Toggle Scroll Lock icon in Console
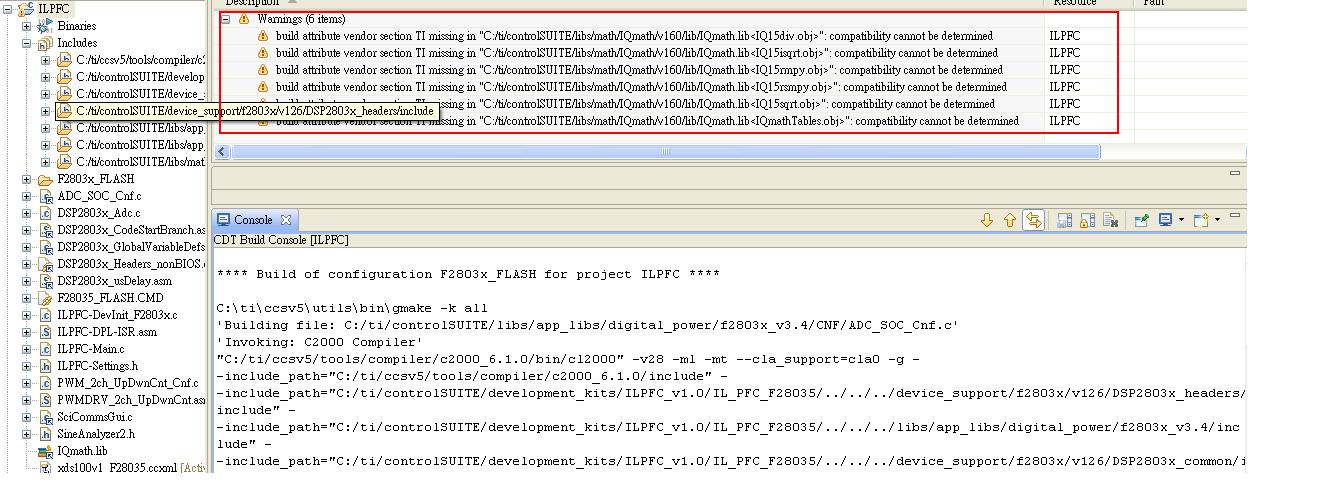Screen dimensions: 1317x483 coord(1087,220)
